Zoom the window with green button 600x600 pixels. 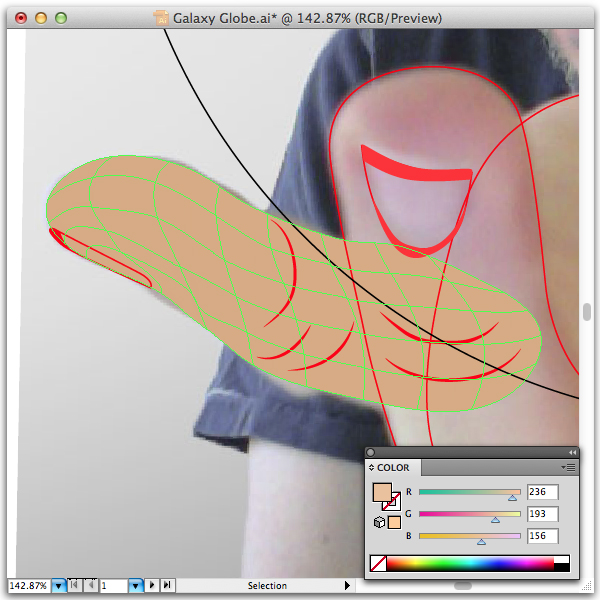[61, 18]
